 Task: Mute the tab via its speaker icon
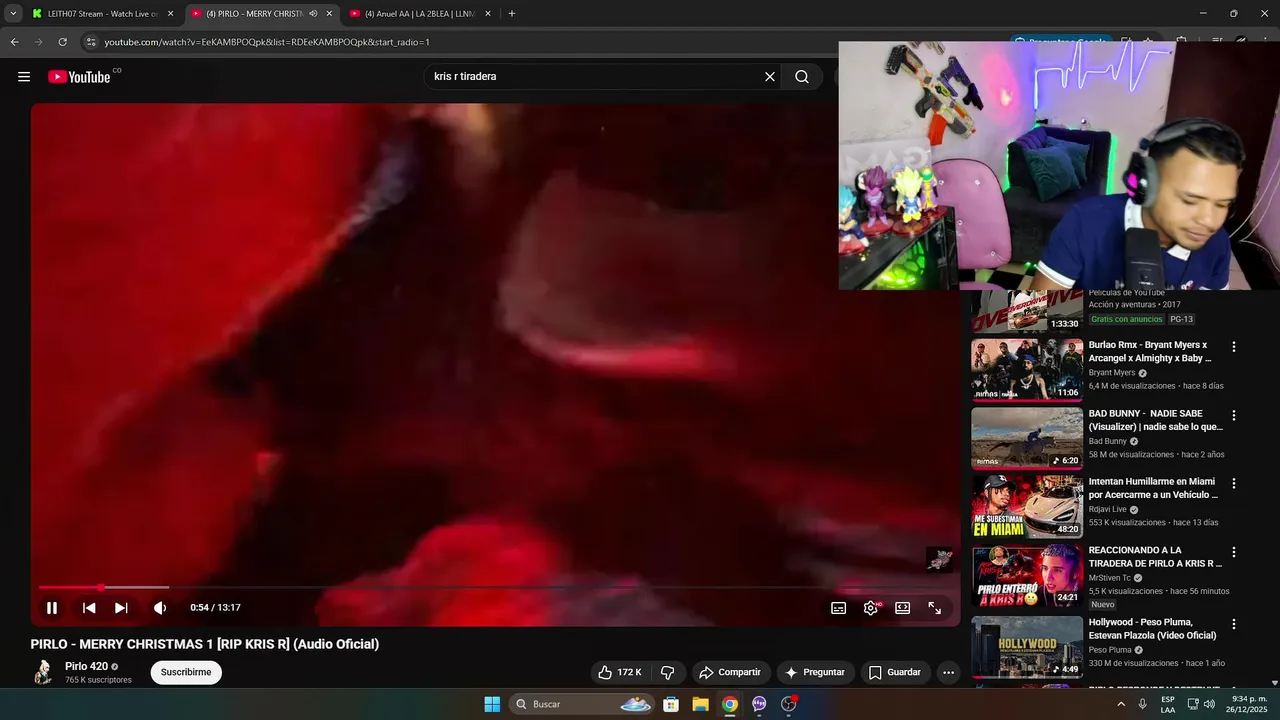click(313, 14)
